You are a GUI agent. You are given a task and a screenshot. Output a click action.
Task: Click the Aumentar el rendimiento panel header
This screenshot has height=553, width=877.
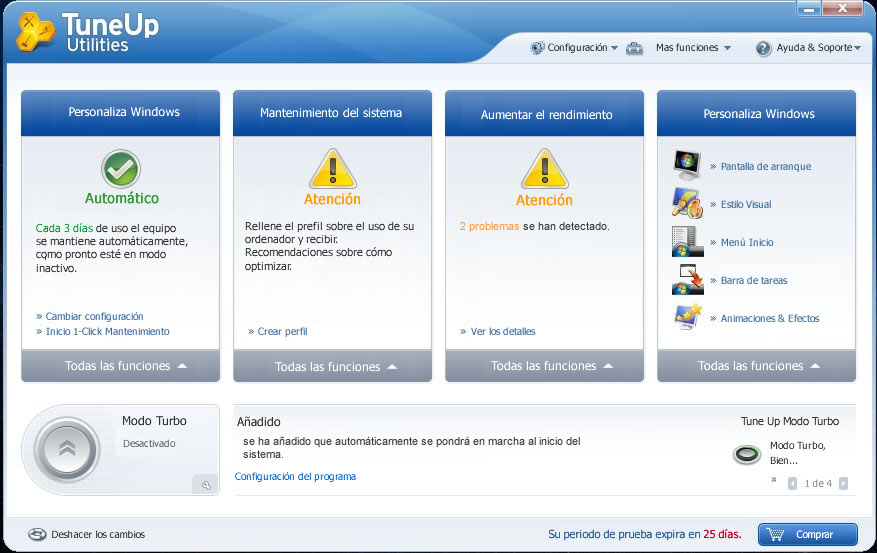point(544,113)
